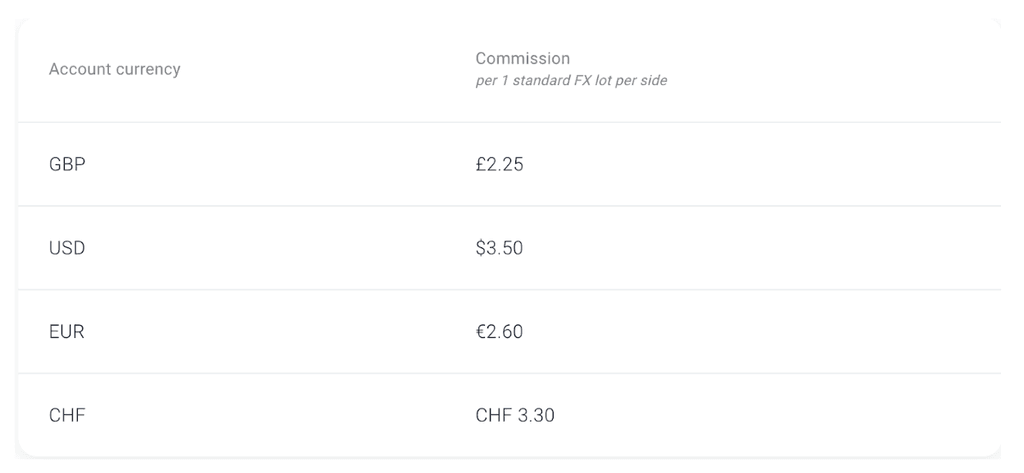Image resolution: width=1024 pixels, height=473 pixels.
Task: Click the £2.25 commission value
Action: click(499, 165)
